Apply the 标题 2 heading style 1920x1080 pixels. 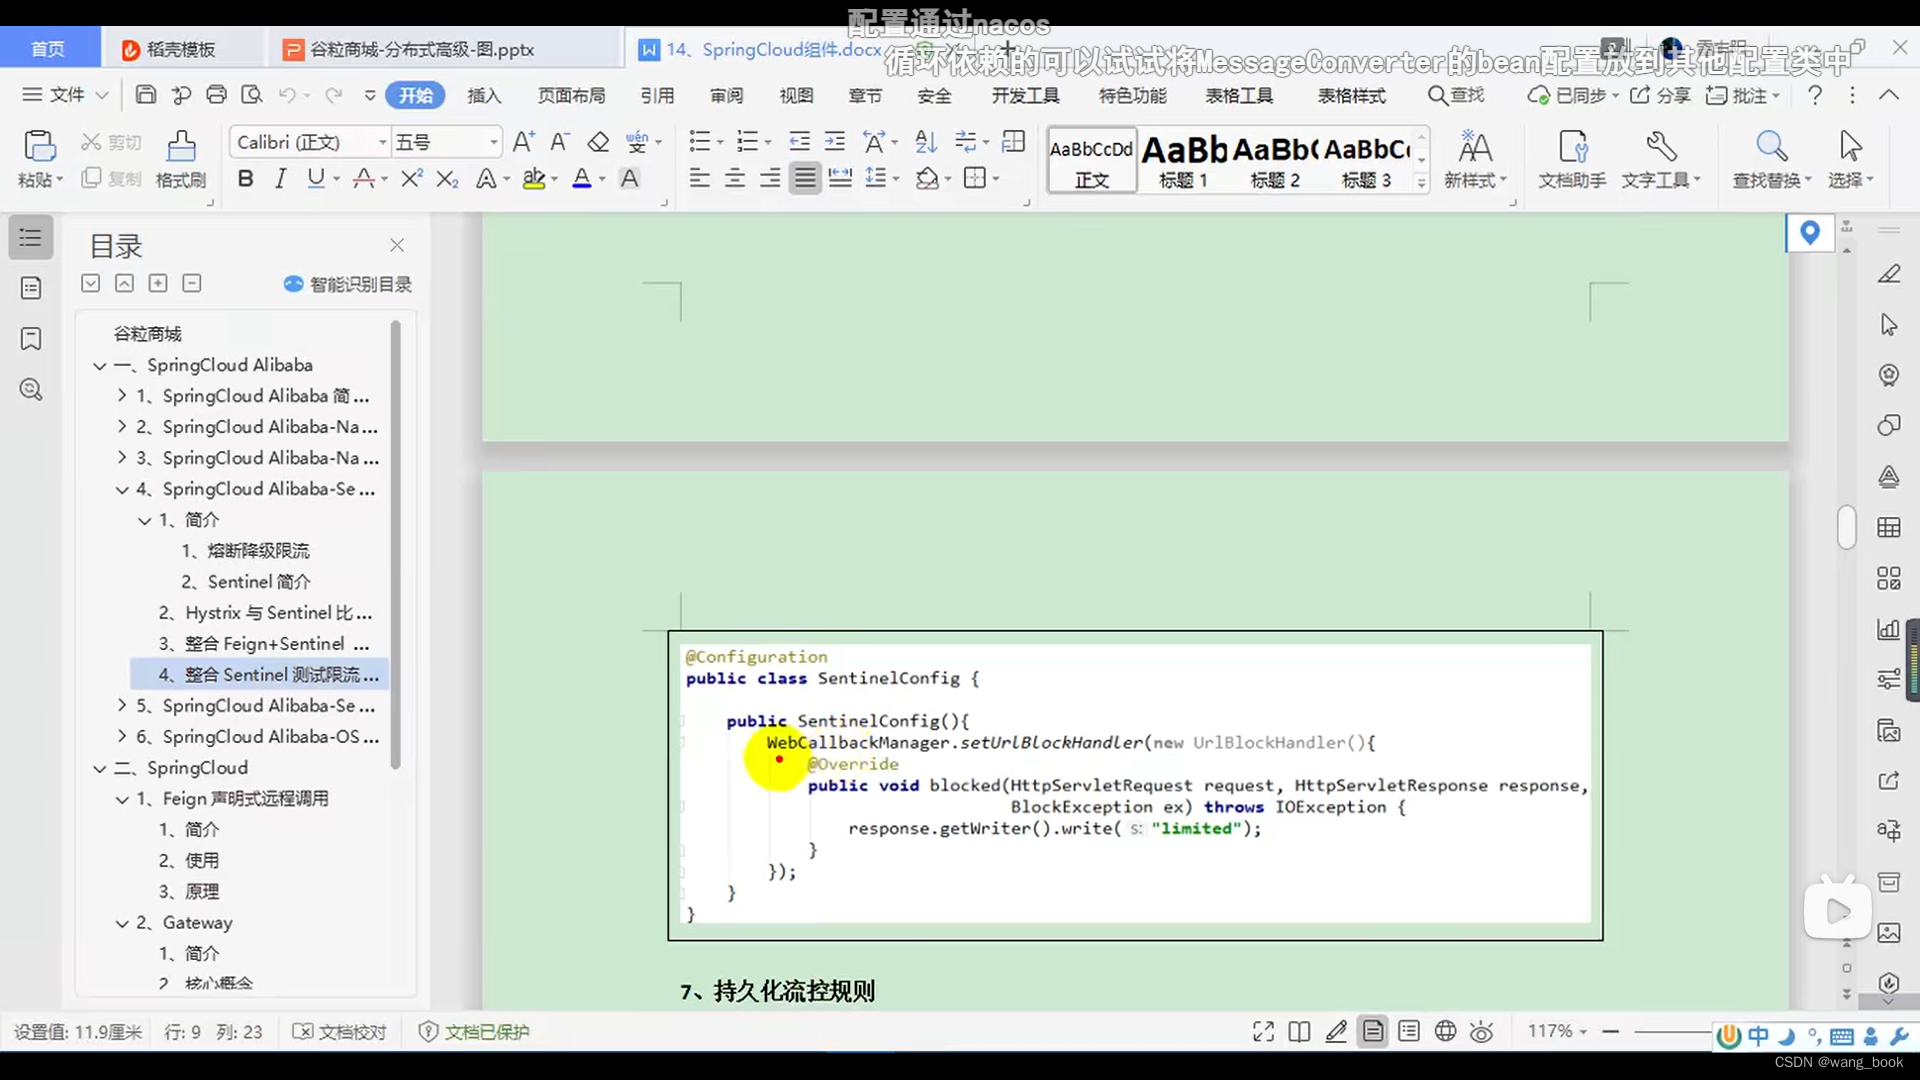(1275, 160)
